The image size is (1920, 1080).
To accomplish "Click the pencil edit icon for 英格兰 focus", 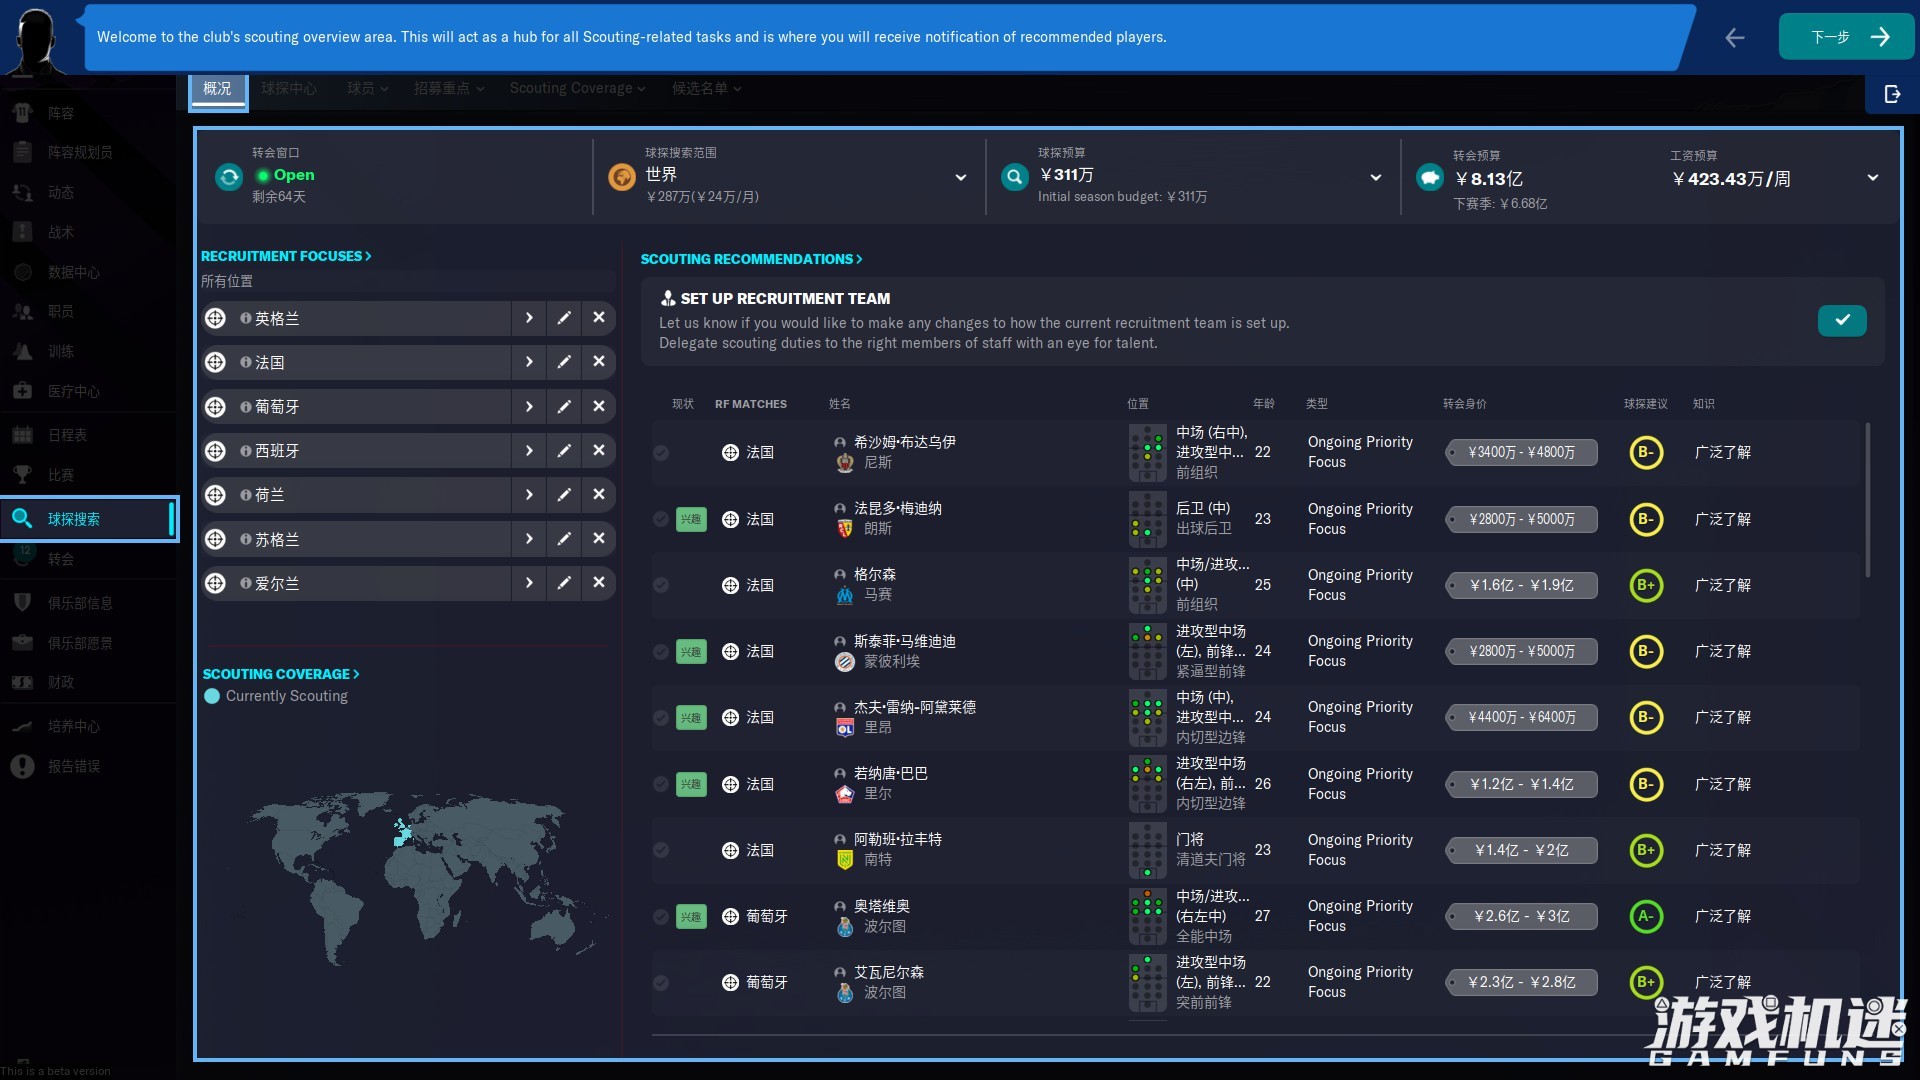I will (564, 318).
